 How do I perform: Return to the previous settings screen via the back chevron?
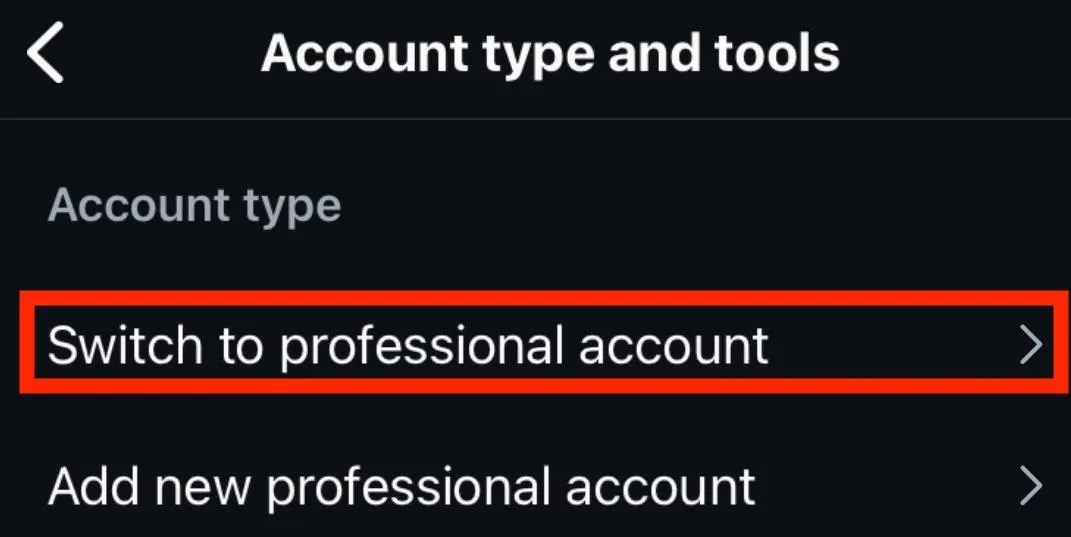click(45, 52)
